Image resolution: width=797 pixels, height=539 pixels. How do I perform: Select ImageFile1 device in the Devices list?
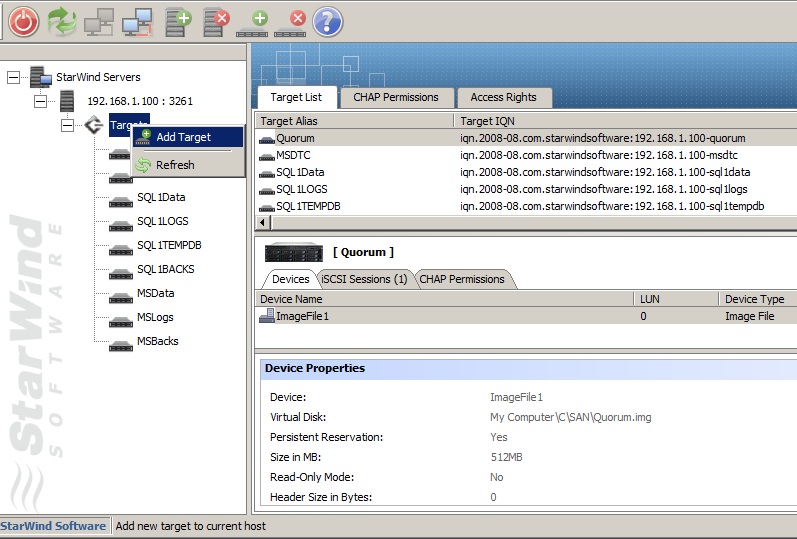click(x=302, y=316)
